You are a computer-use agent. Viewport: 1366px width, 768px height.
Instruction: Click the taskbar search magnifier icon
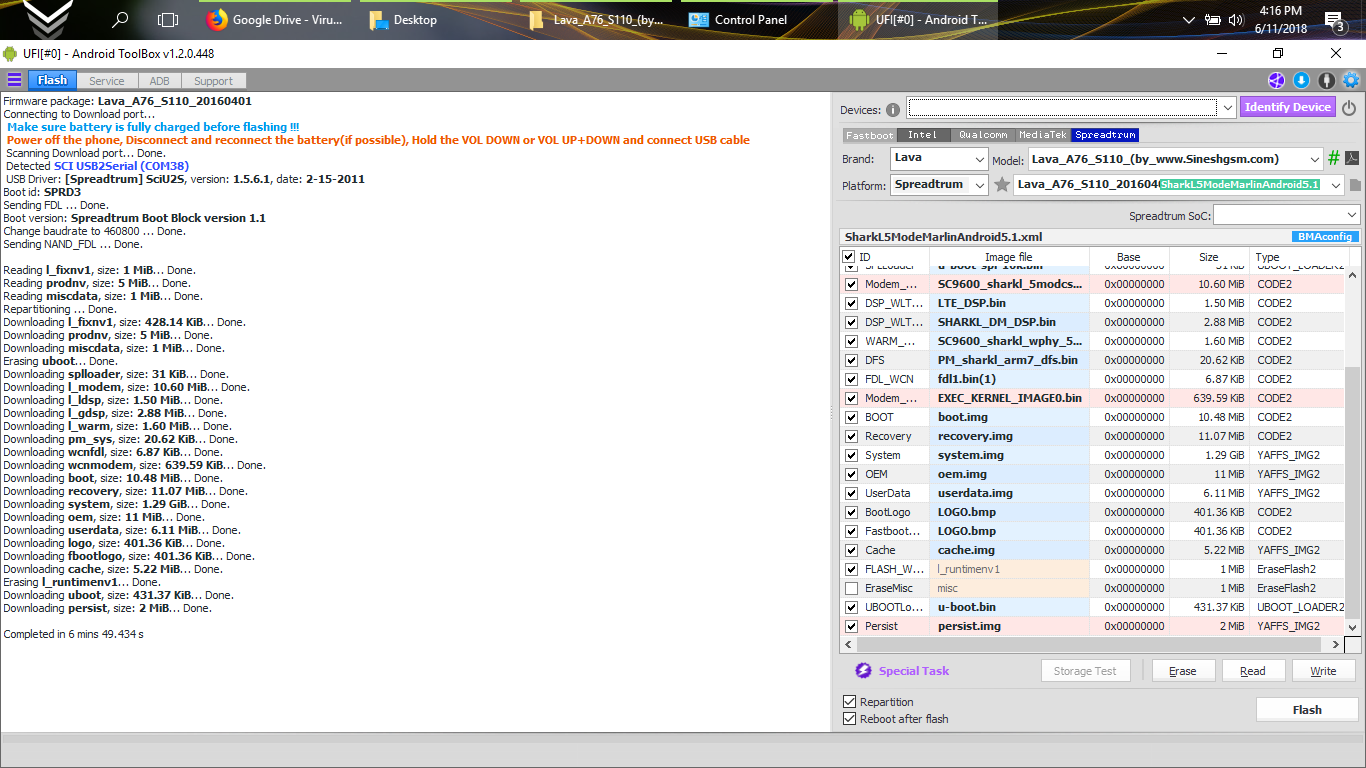click(120, 19)
